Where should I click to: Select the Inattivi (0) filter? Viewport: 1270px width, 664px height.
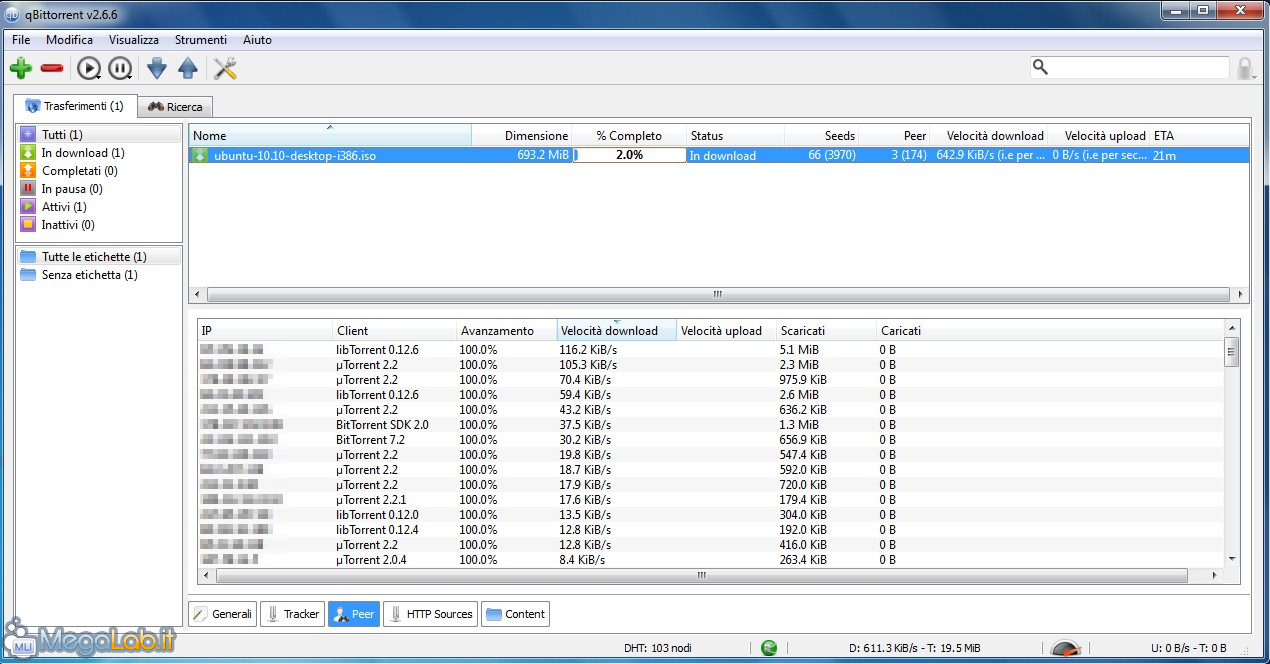tap(99, 224)
